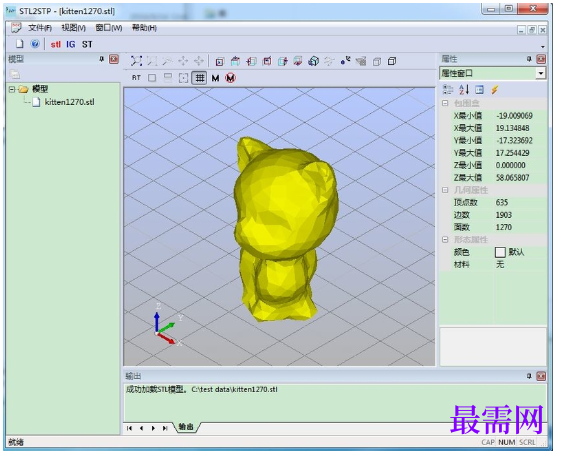Toggle the RT mode button
This screenshot has width=562, height=451.
point(136,78)
